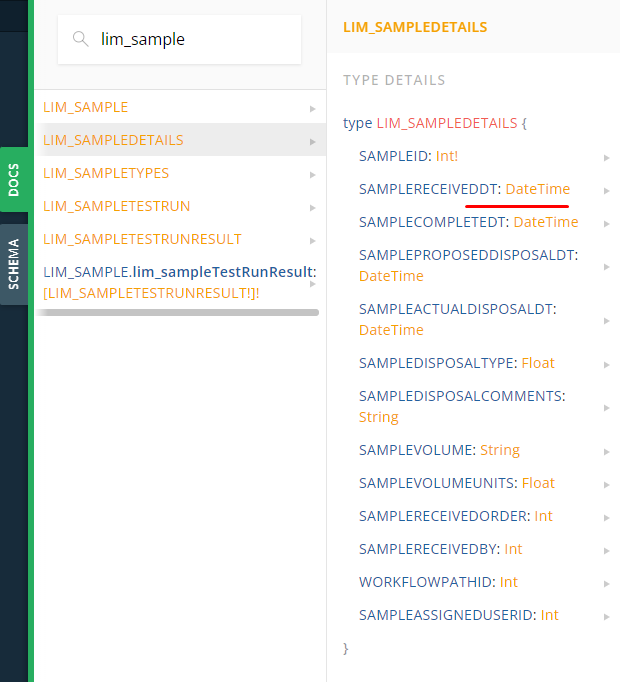Open LIM_SAMPLETESTRUN search result

[x=117, y=206]
